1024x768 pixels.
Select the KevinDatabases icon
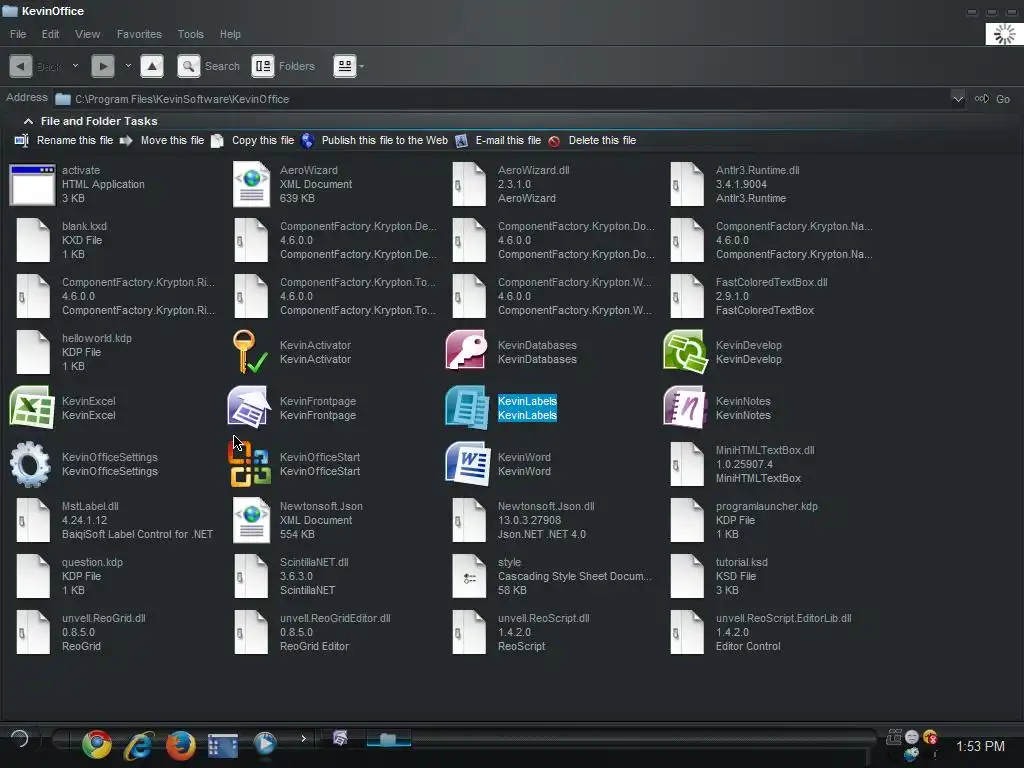click(x=466, y=351)
